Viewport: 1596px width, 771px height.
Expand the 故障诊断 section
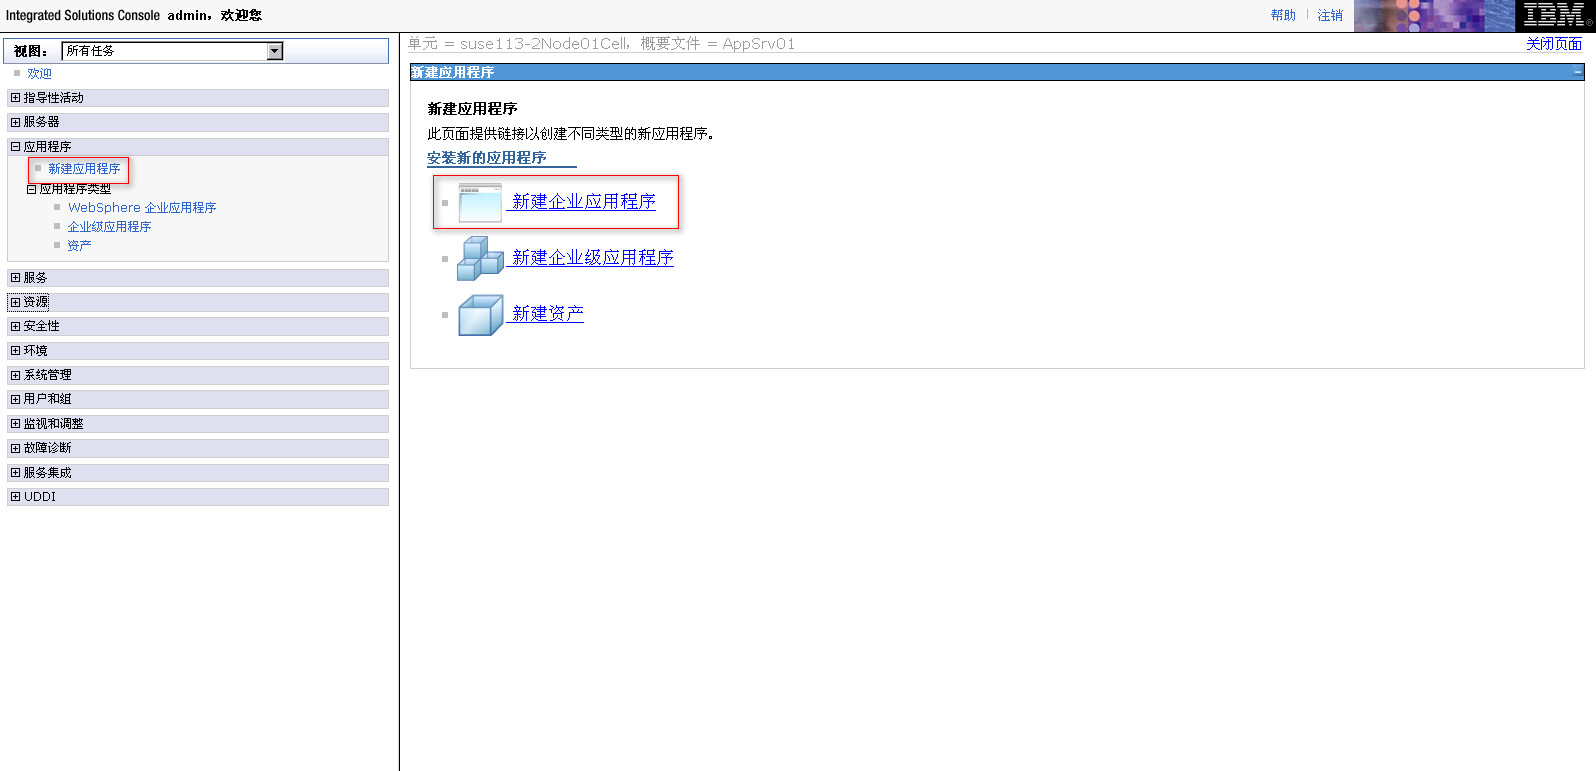pyautogui.click(x=15, y=448)
